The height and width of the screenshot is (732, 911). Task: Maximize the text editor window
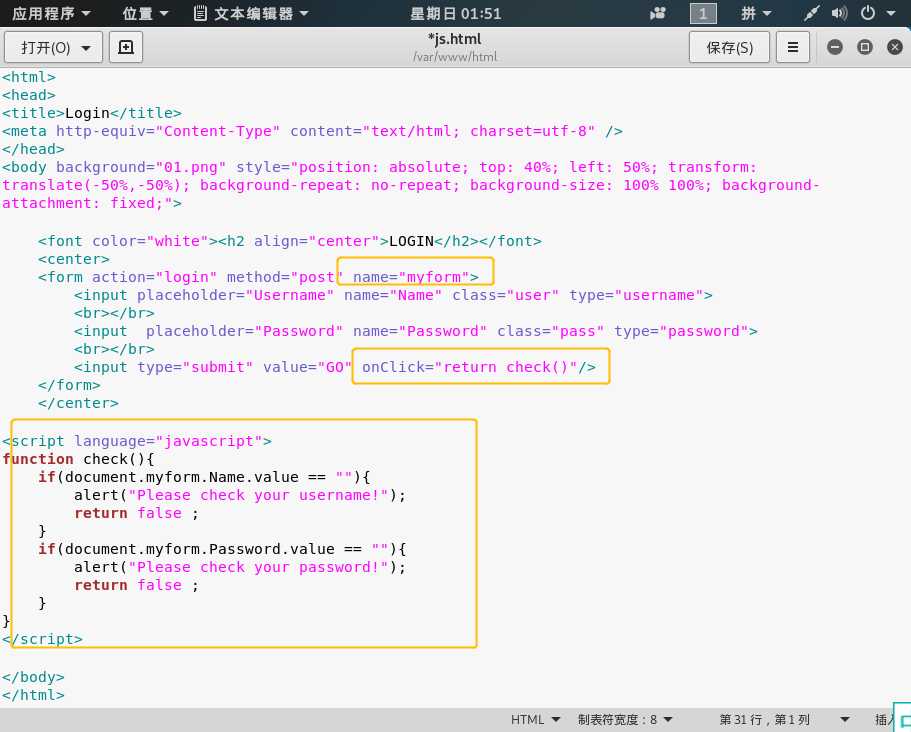point(865,47)
